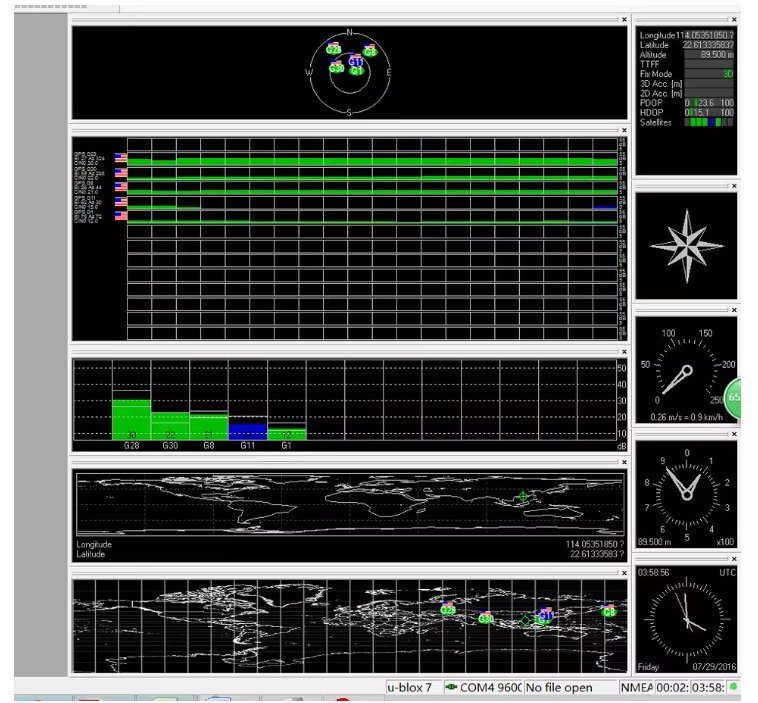Click the G11 satellite marker on the satellite world map
The image size is (758, 703).
546,614
